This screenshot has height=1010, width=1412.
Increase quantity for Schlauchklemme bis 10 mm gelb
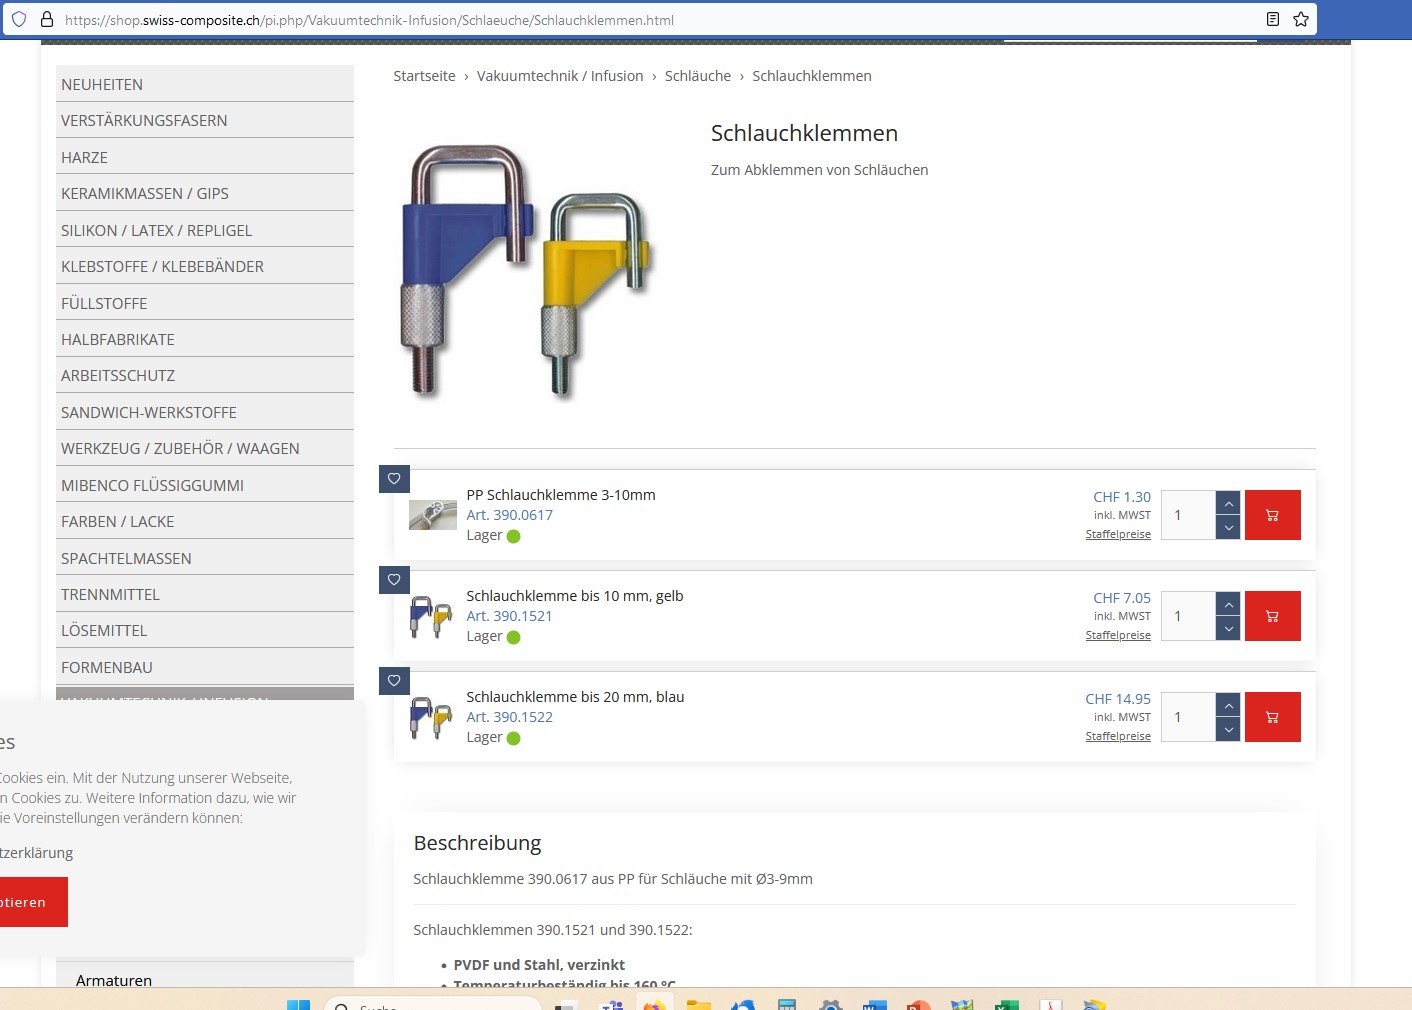[x=1228, y=604]
